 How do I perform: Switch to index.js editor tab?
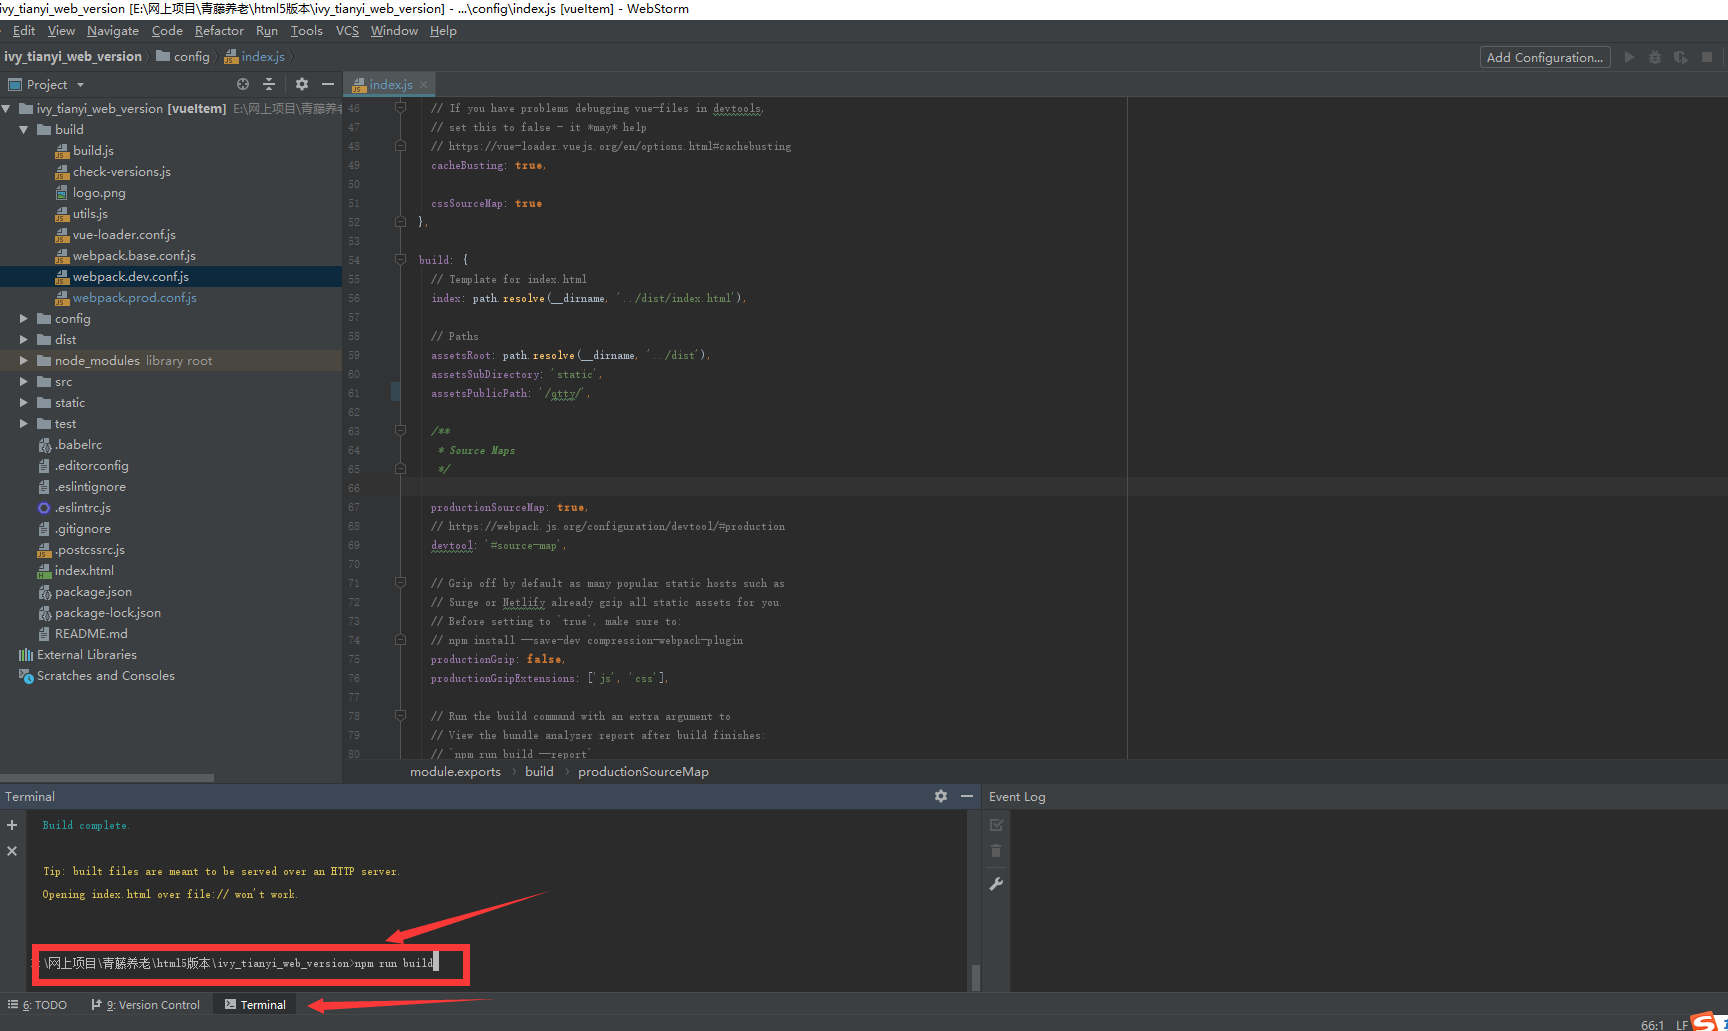coord(390,85)
